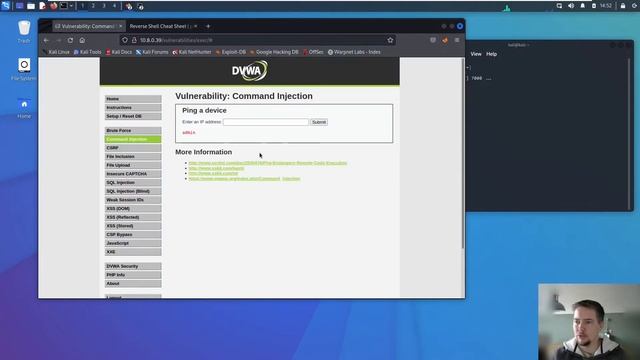This screenshot has height=360, width=640.
Task: Open Instructions in DVWA sidebar
Action: (x=133, y=108)
